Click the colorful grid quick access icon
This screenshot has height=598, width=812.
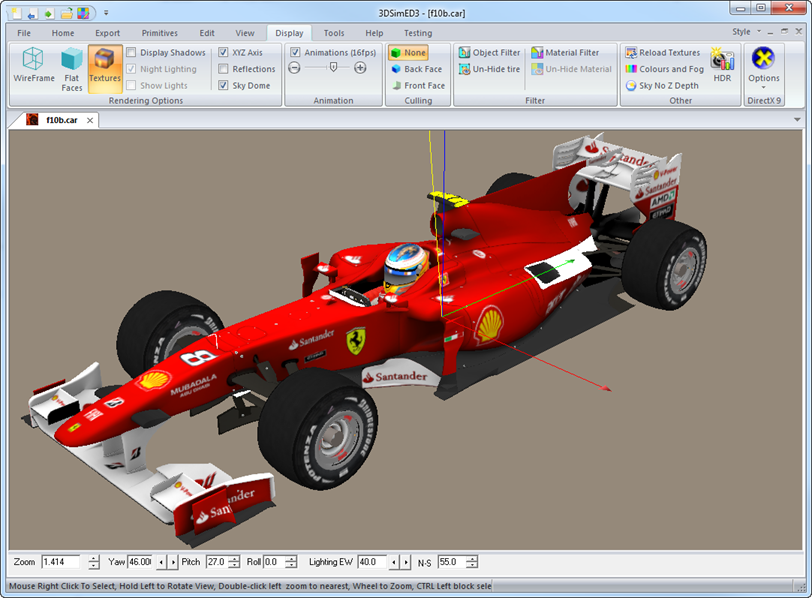83,13
